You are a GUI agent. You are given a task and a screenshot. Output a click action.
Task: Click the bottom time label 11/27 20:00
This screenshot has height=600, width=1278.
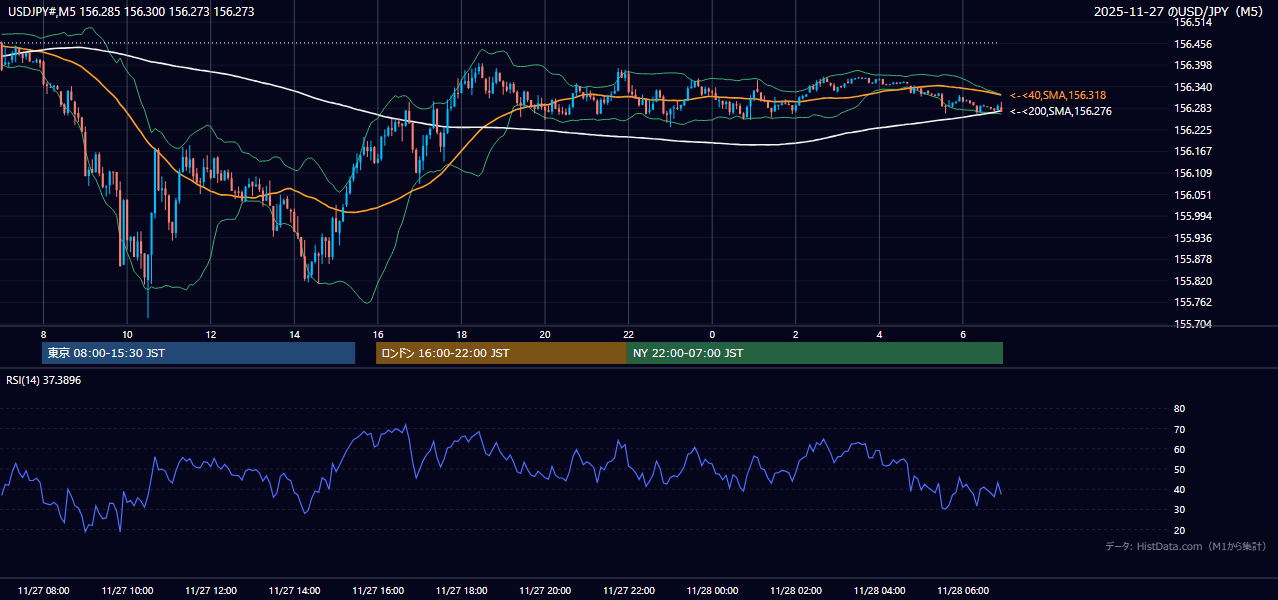click(x=545, y=591)
